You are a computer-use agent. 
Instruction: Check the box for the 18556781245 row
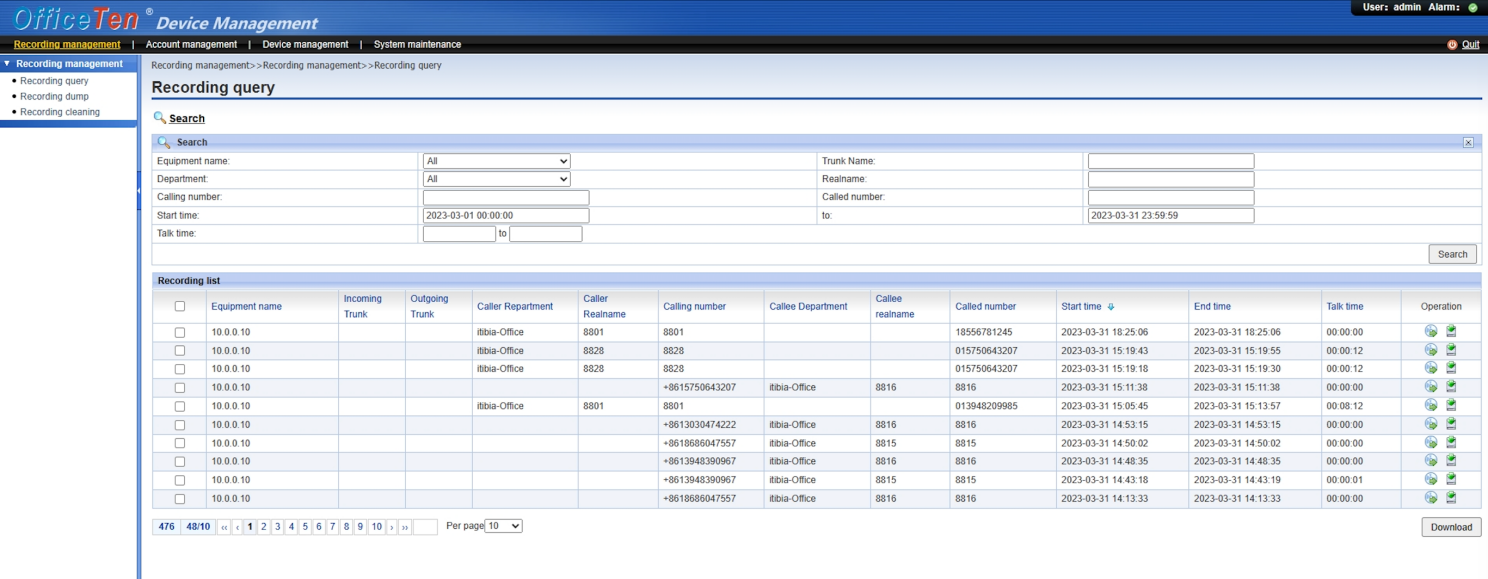pos(180,332)
